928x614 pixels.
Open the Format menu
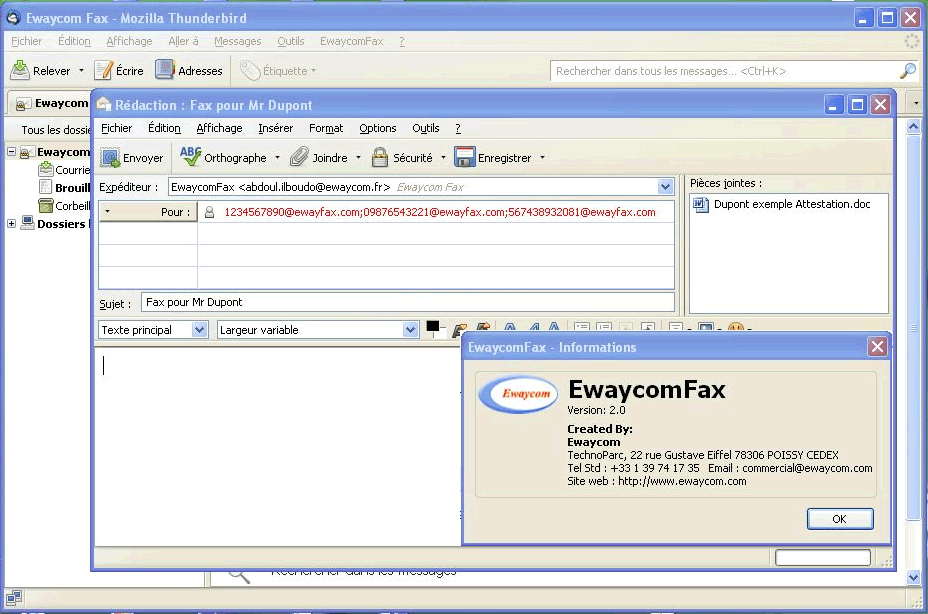click(x=326, y=128)
